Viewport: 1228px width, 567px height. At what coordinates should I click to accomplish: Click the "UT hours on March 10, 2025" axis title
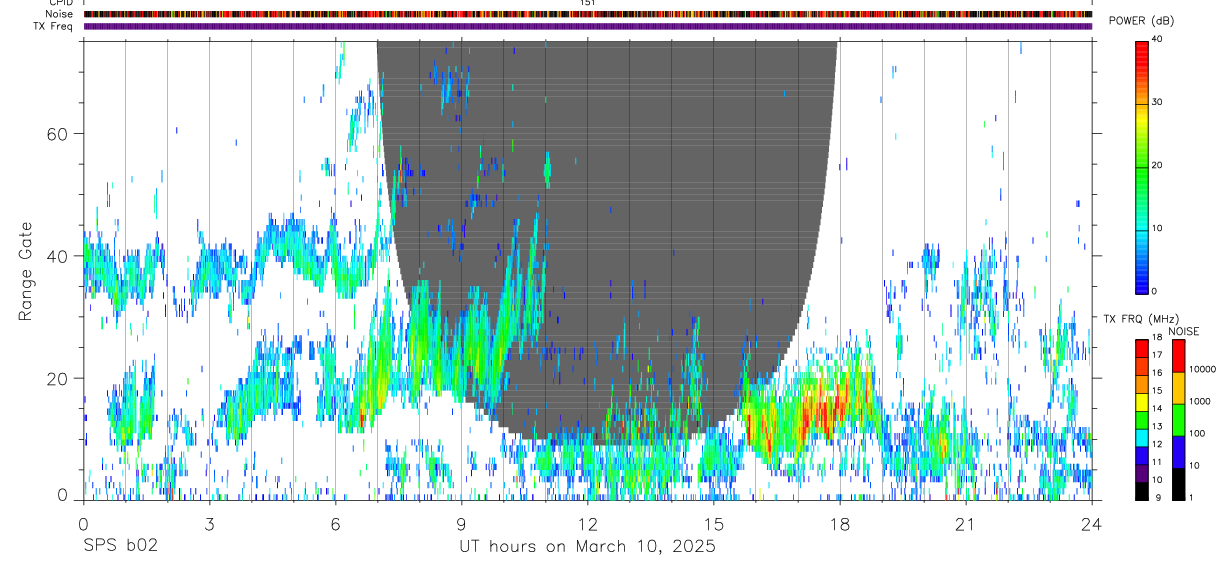pos(587,546)
